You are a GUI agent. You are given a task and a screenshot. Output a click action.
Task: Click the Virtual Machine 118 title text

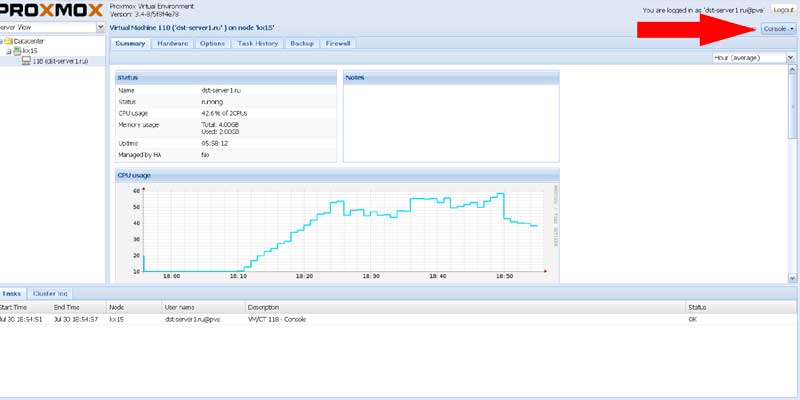(194, 28)
